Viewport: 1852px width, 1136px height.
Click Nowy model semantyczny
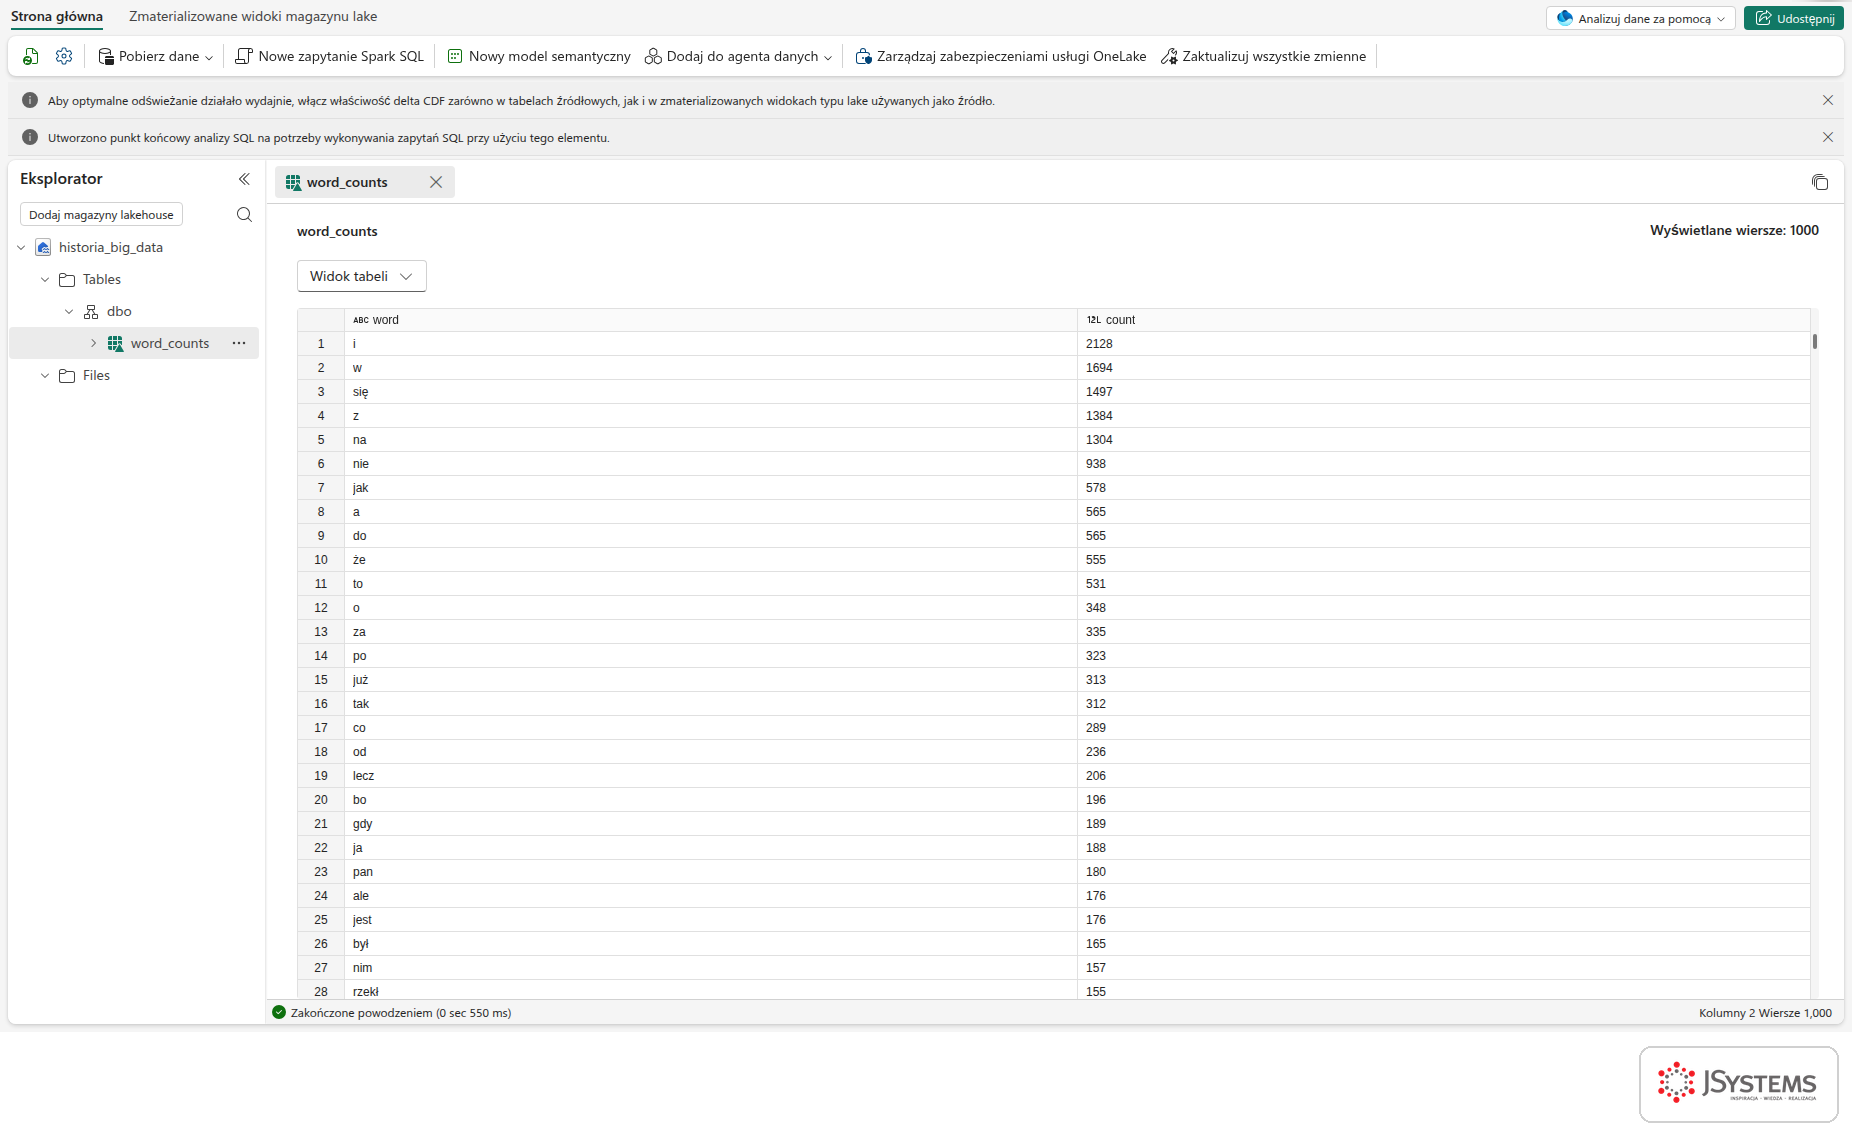pyautogui.click(x=539, y=57)
